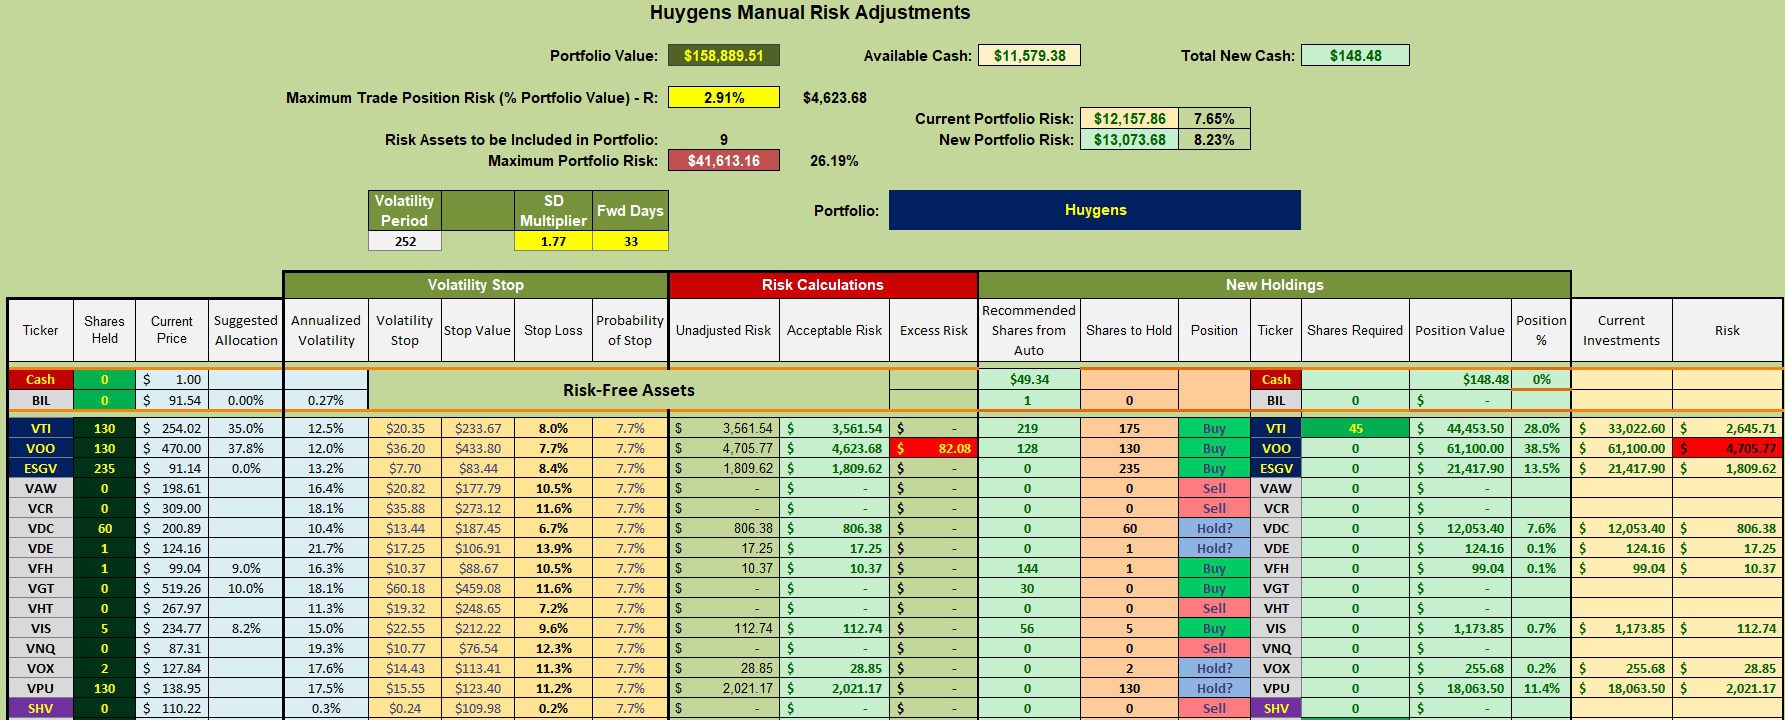The width and height of the screenshot is (1785, 720).
Task: Click the New Holdings section header
Action: (1274, 285)
